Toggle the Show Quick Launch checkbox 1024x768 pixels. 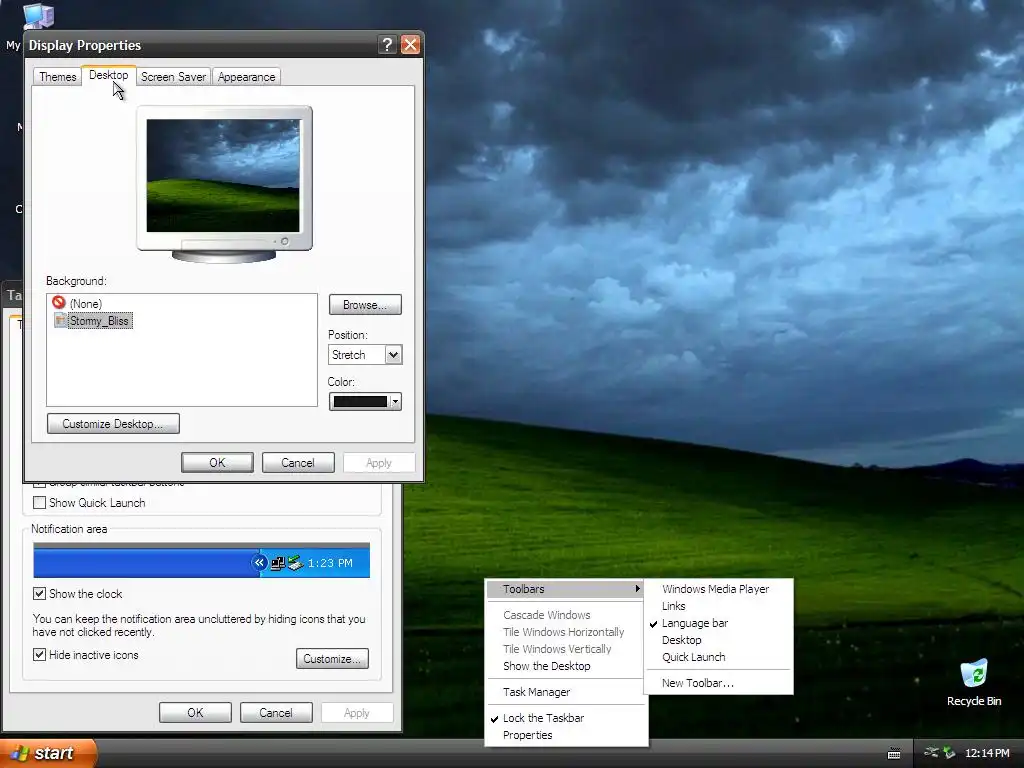click(x=39, y=503)
